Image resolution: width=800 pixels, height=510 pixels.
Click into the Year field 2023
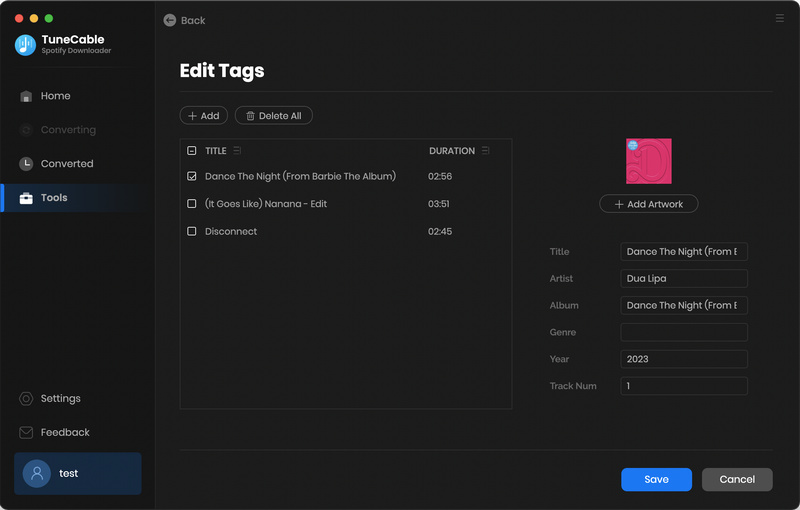click(684, 359)
